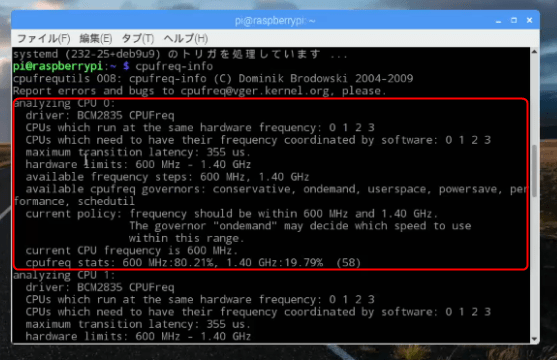Image resolution: width=557 pixels, height=360 pixels.
Task: Click the green 'pi@raspberrypi' prompt text
Action: 58,66
